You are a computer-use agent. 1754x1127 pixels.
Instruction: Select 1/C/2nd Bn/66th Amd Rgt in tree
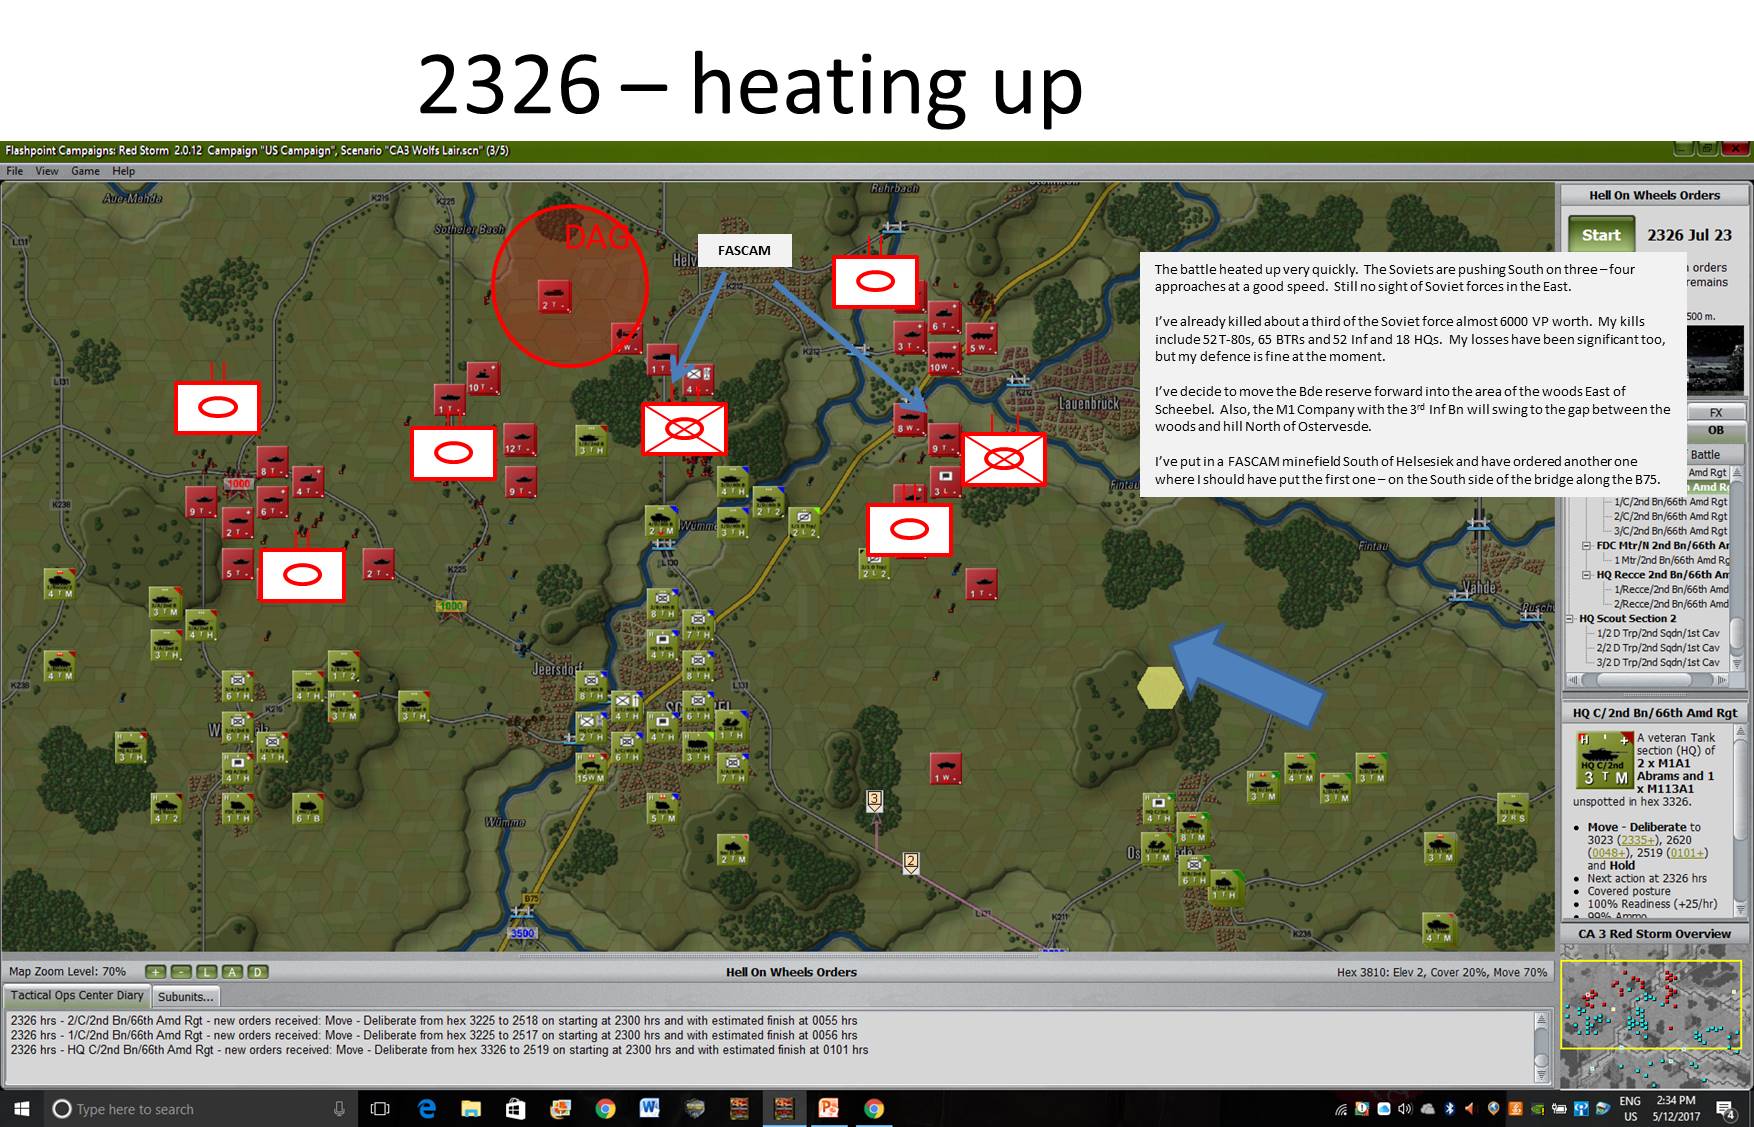tap(1670, 502)
